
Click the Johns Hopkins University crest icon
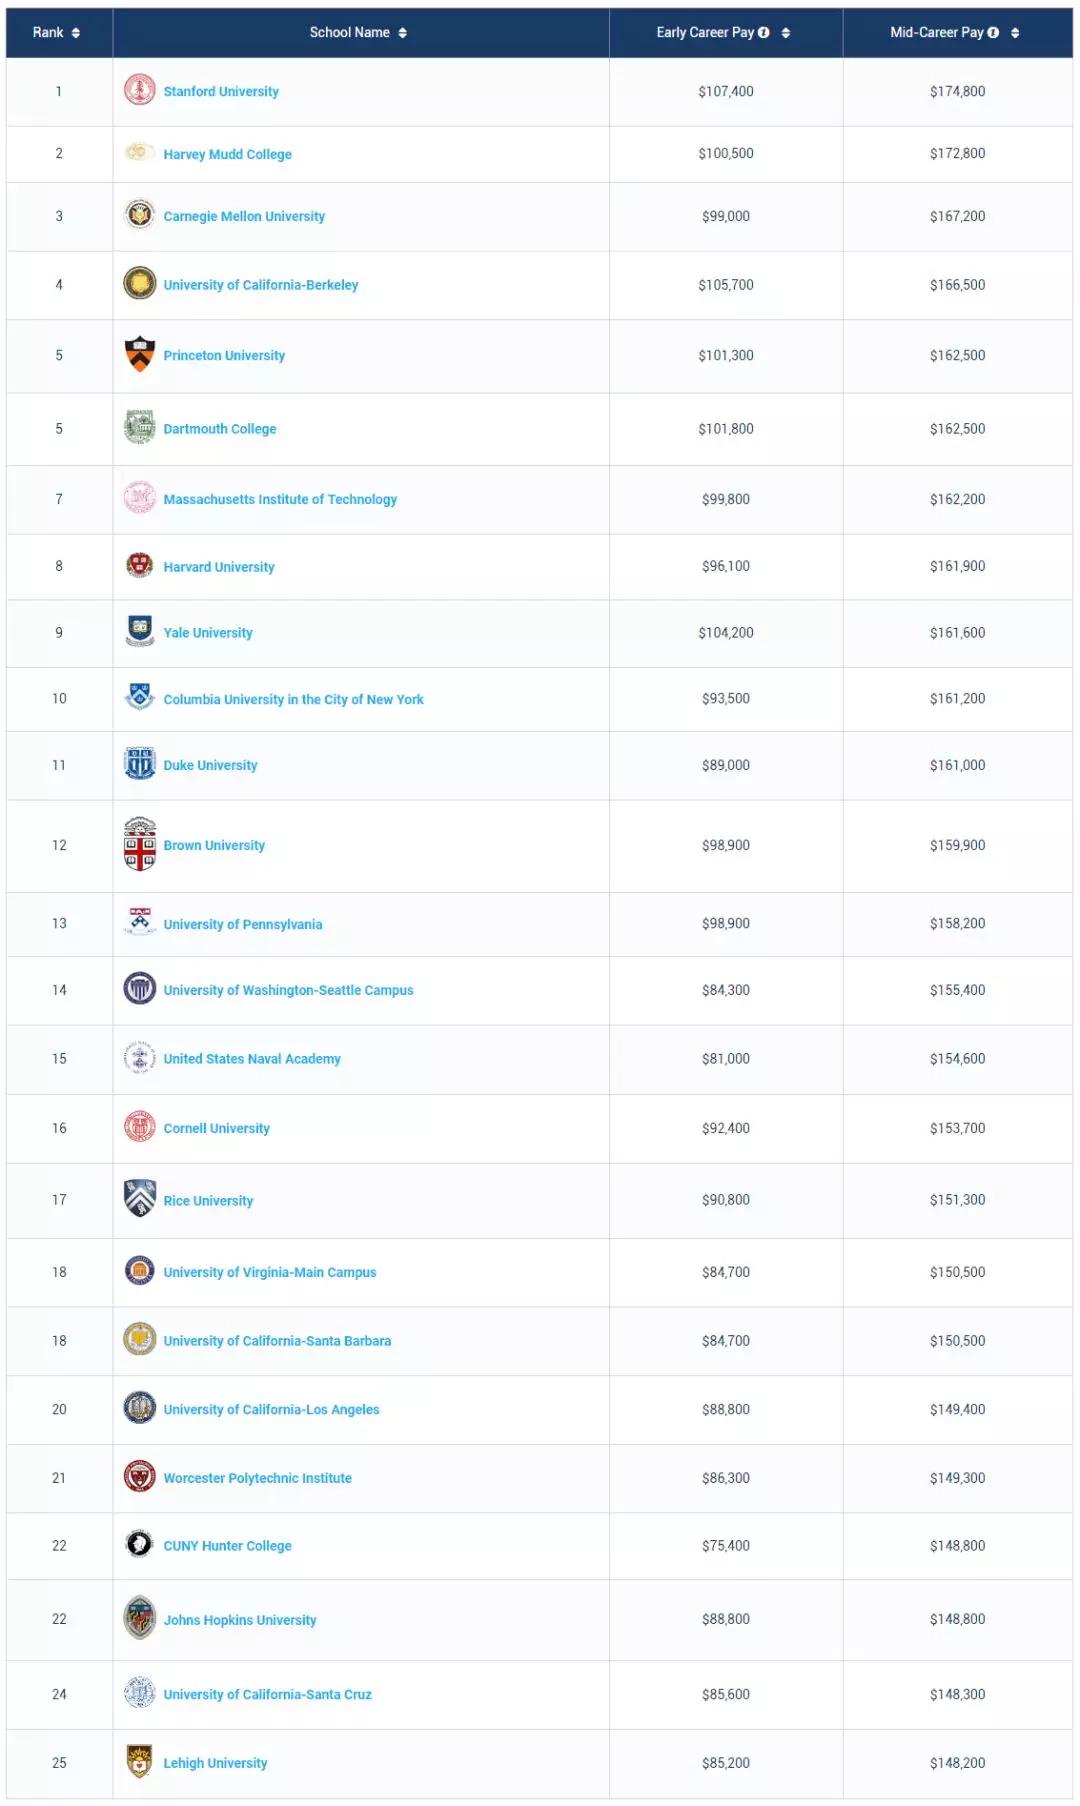click(x=139, y=1618)
